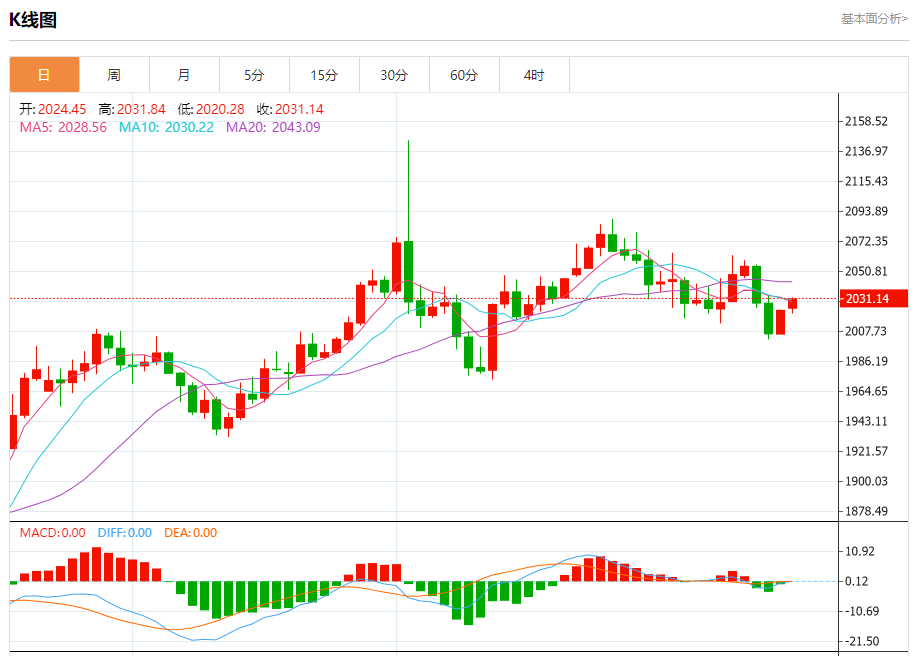Open the 30分 timeframe tab

point(394,75)
